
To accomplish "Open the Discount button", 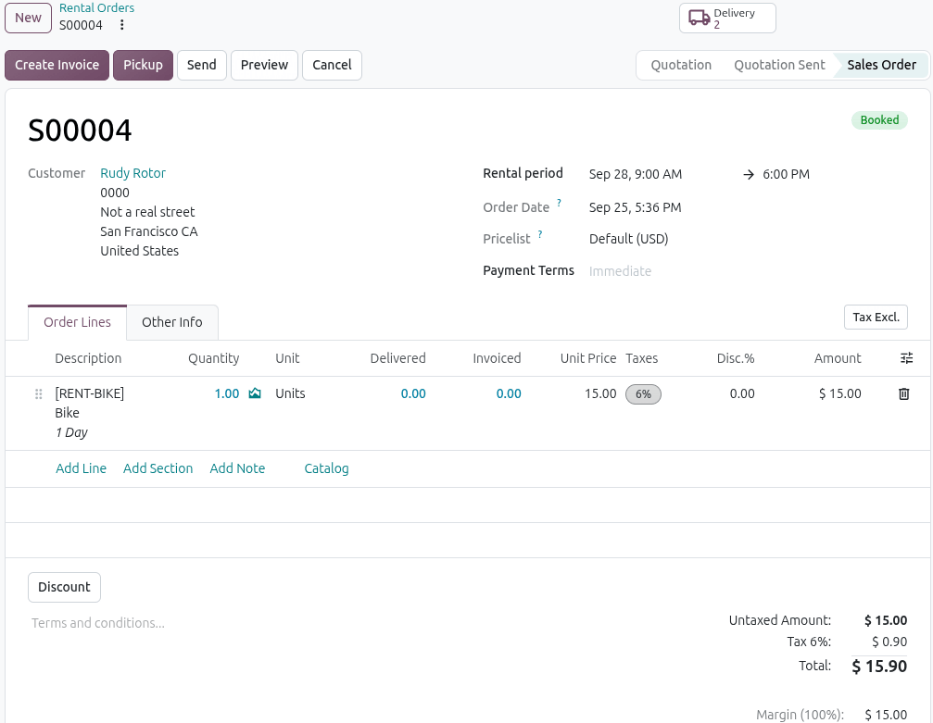I will [64, 587].
